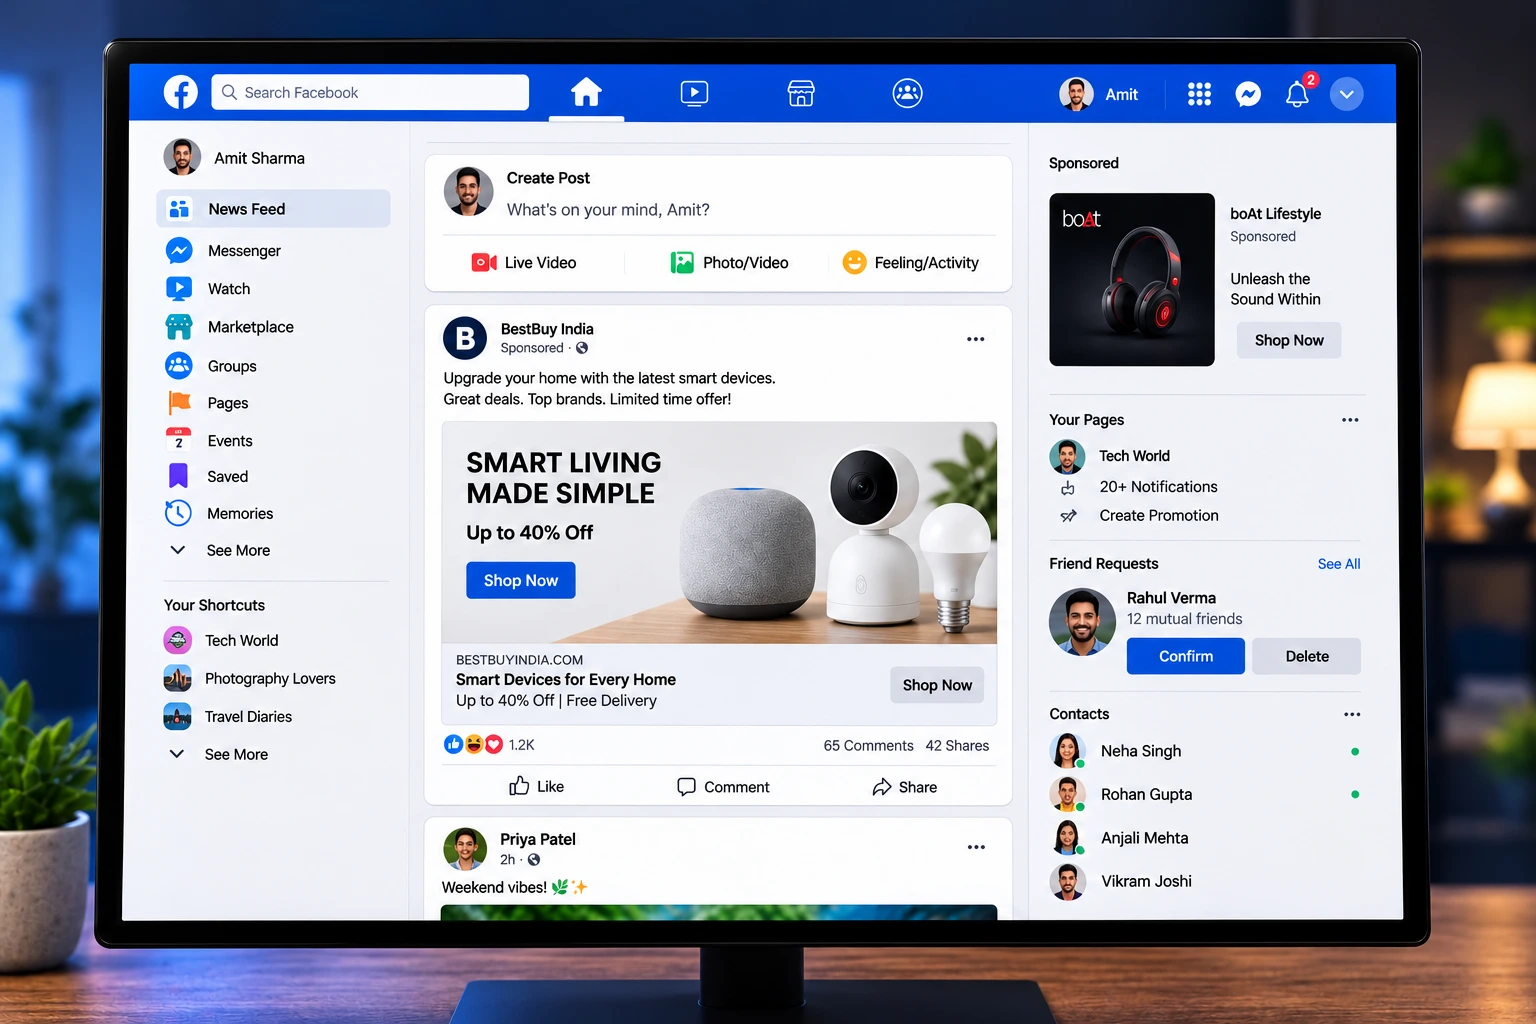Open Amit profile in top bar

[1098, 94]
